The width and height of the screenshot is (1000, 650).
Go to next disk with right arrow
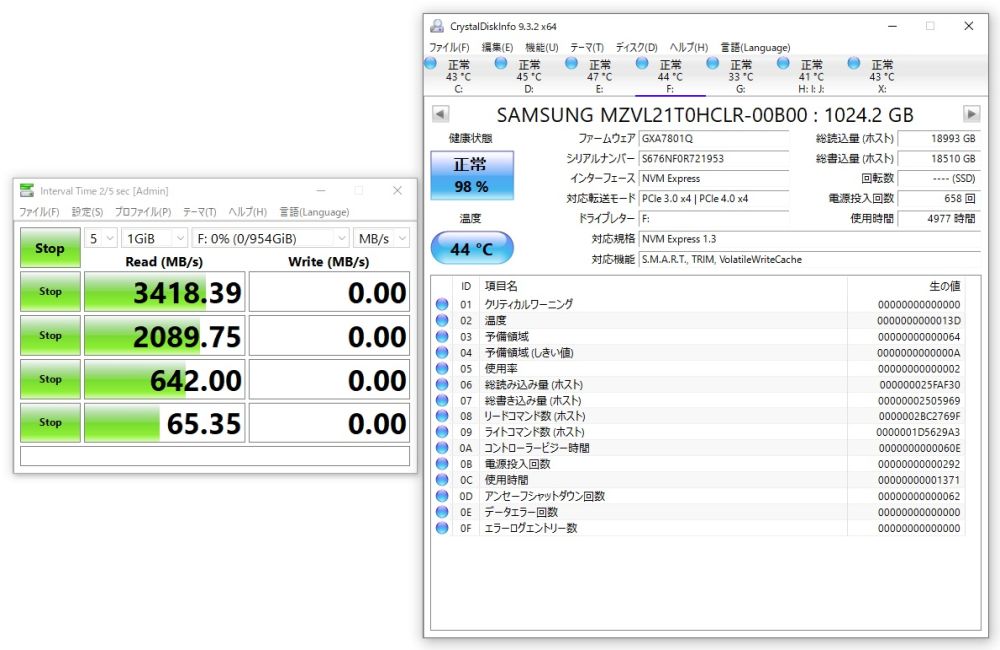[x=971, y=114]
